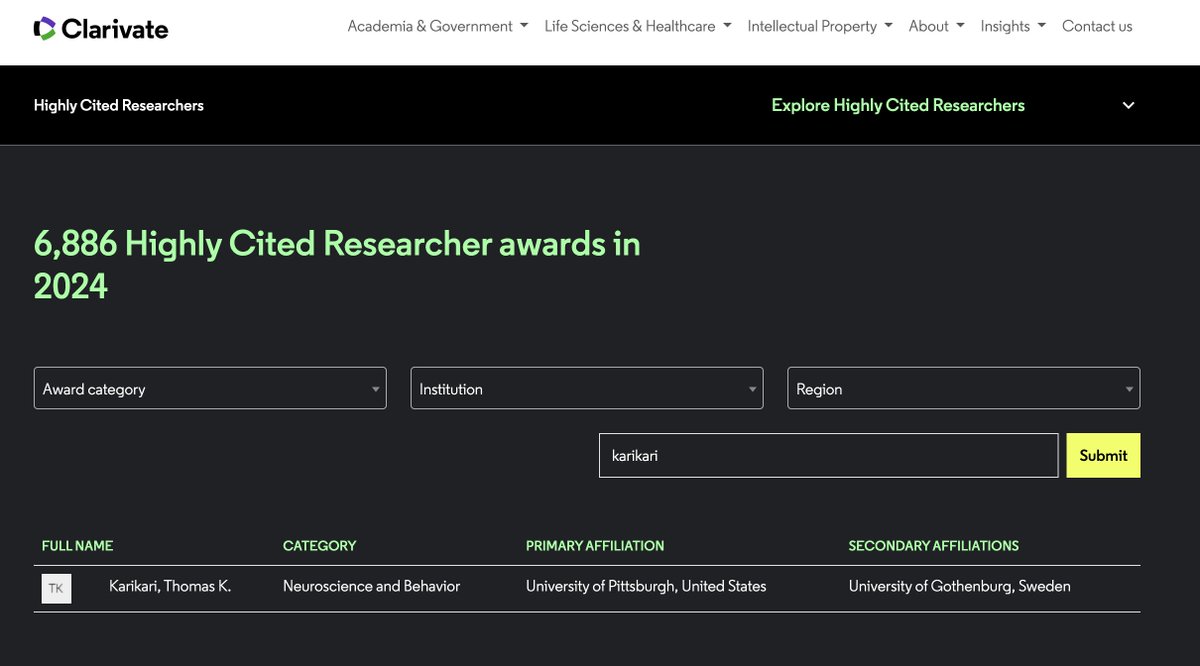Click the Full Name column header

coord(77,546)
